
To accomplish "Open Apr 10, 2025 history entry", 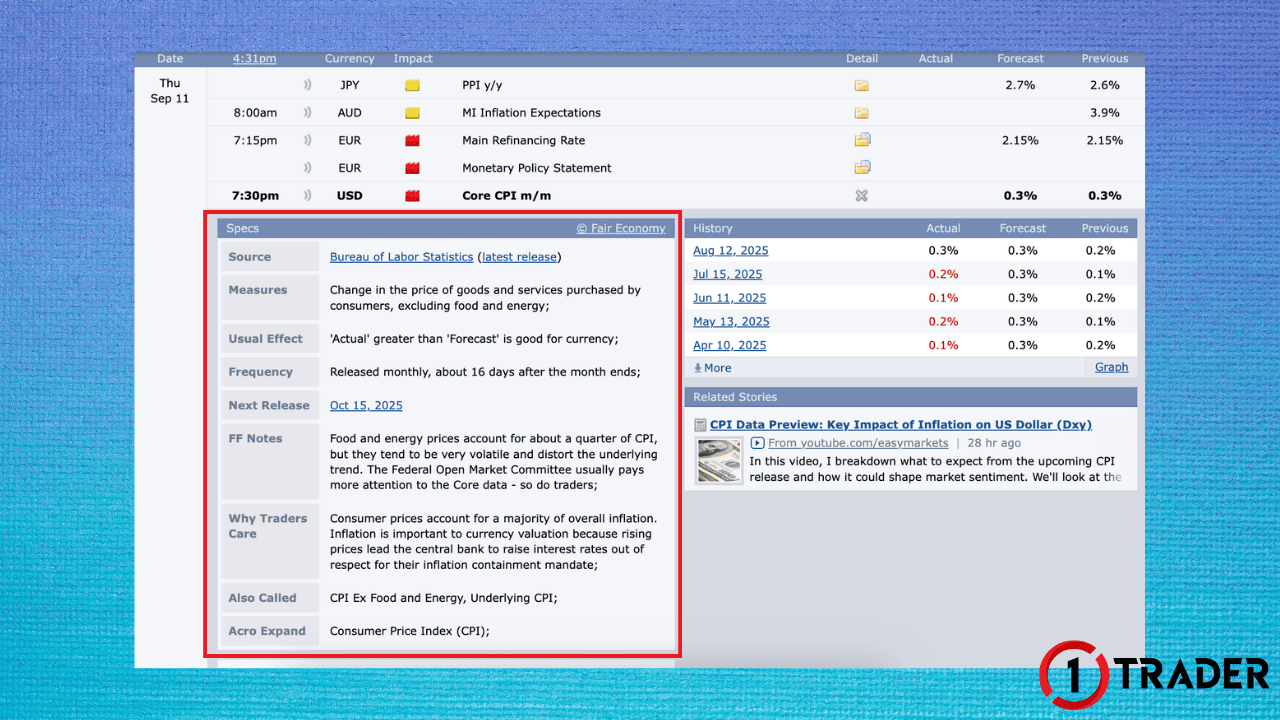I will point(730,345).
